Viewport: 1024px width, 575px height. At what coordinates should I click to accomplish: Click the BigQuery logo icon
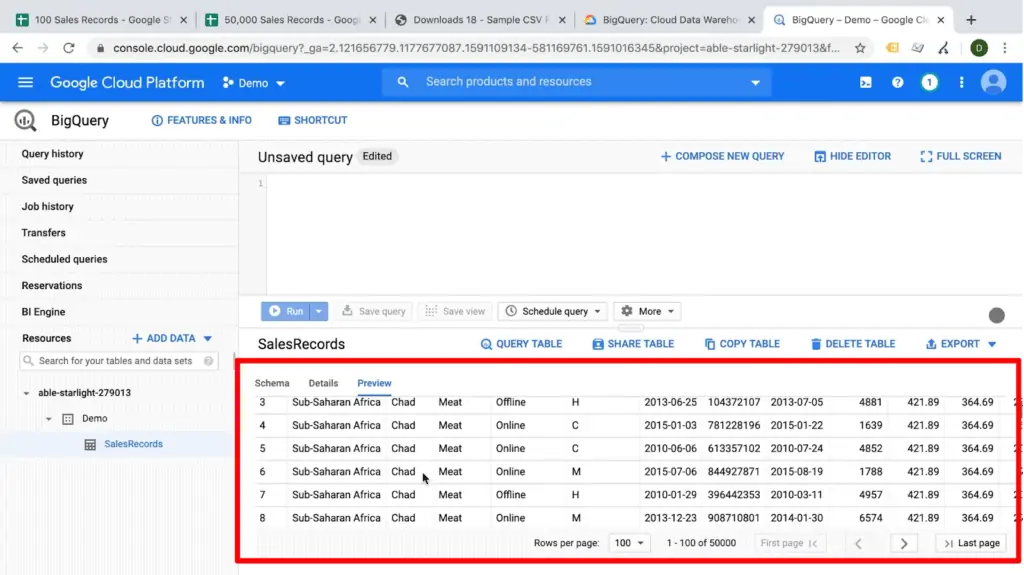25,120
